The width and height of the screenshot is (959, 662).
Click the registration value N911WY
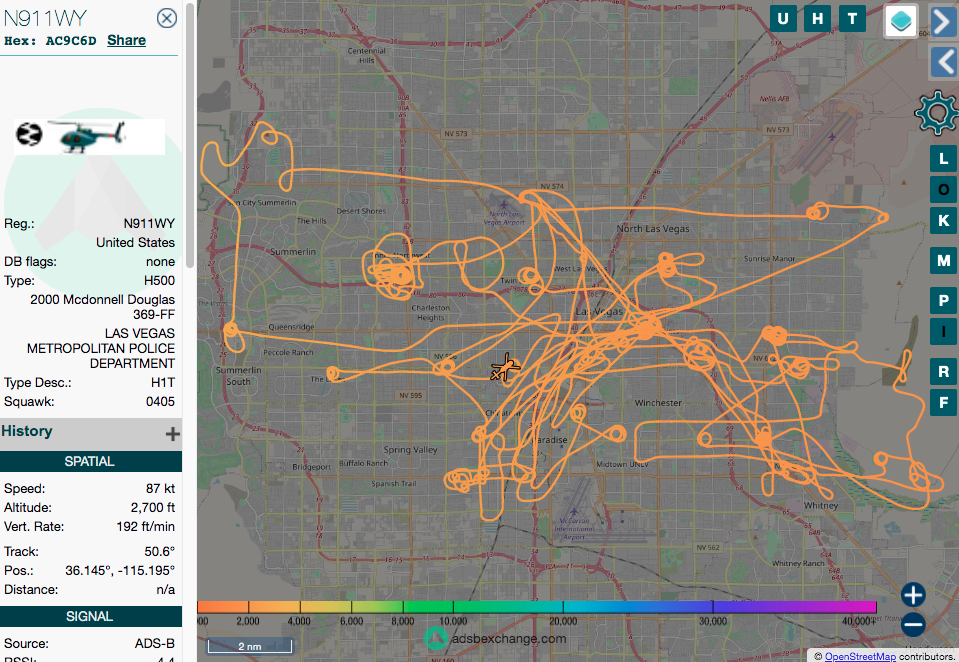coord(149,223)
